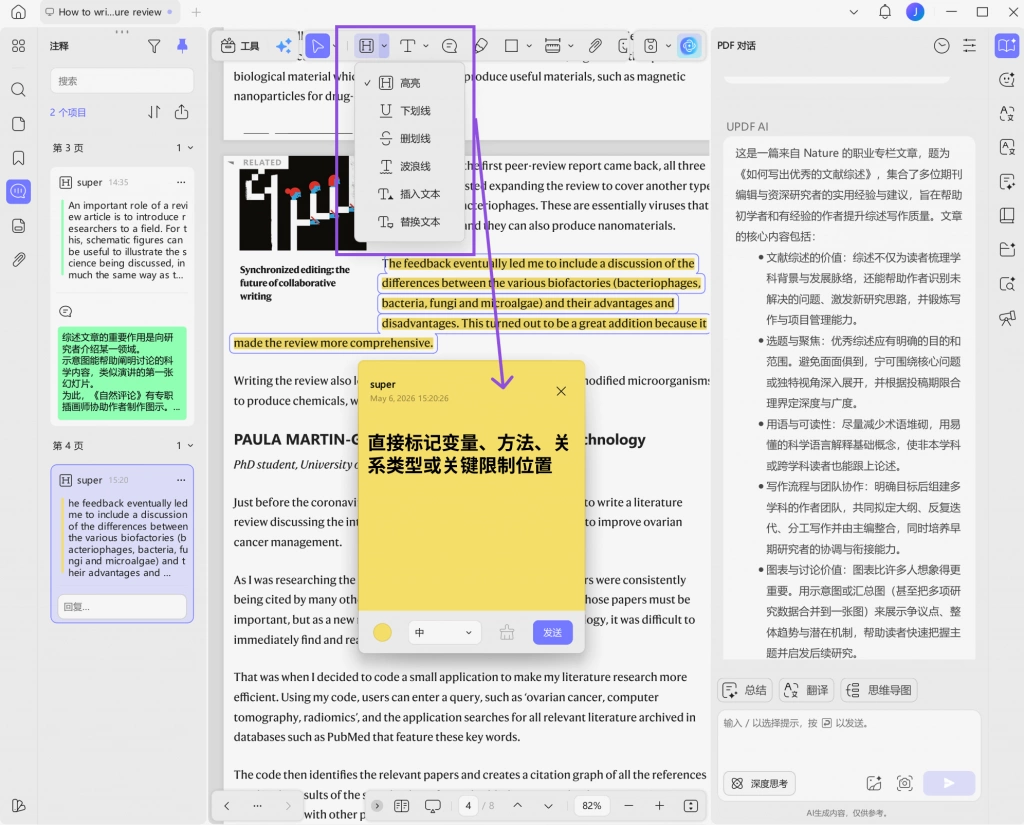The width and height of the screenshot is (1024, 825).
Task: Toggle 深度思考 deep thinking mode
Action: click(760, 783)
